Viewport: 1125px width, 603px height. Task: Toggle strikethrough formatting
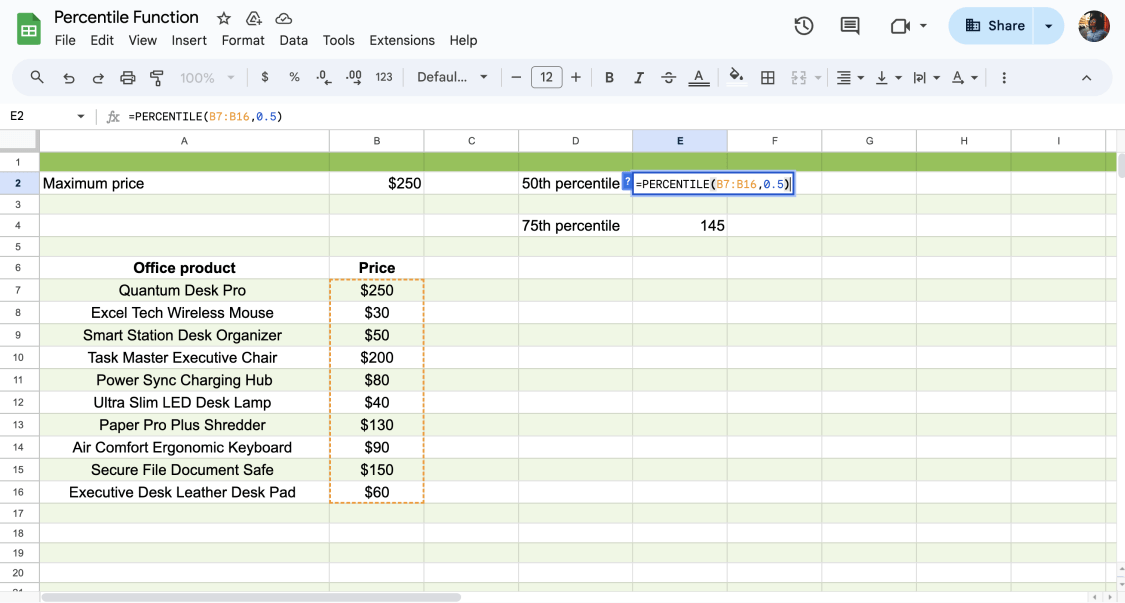[x=667, y=77]
